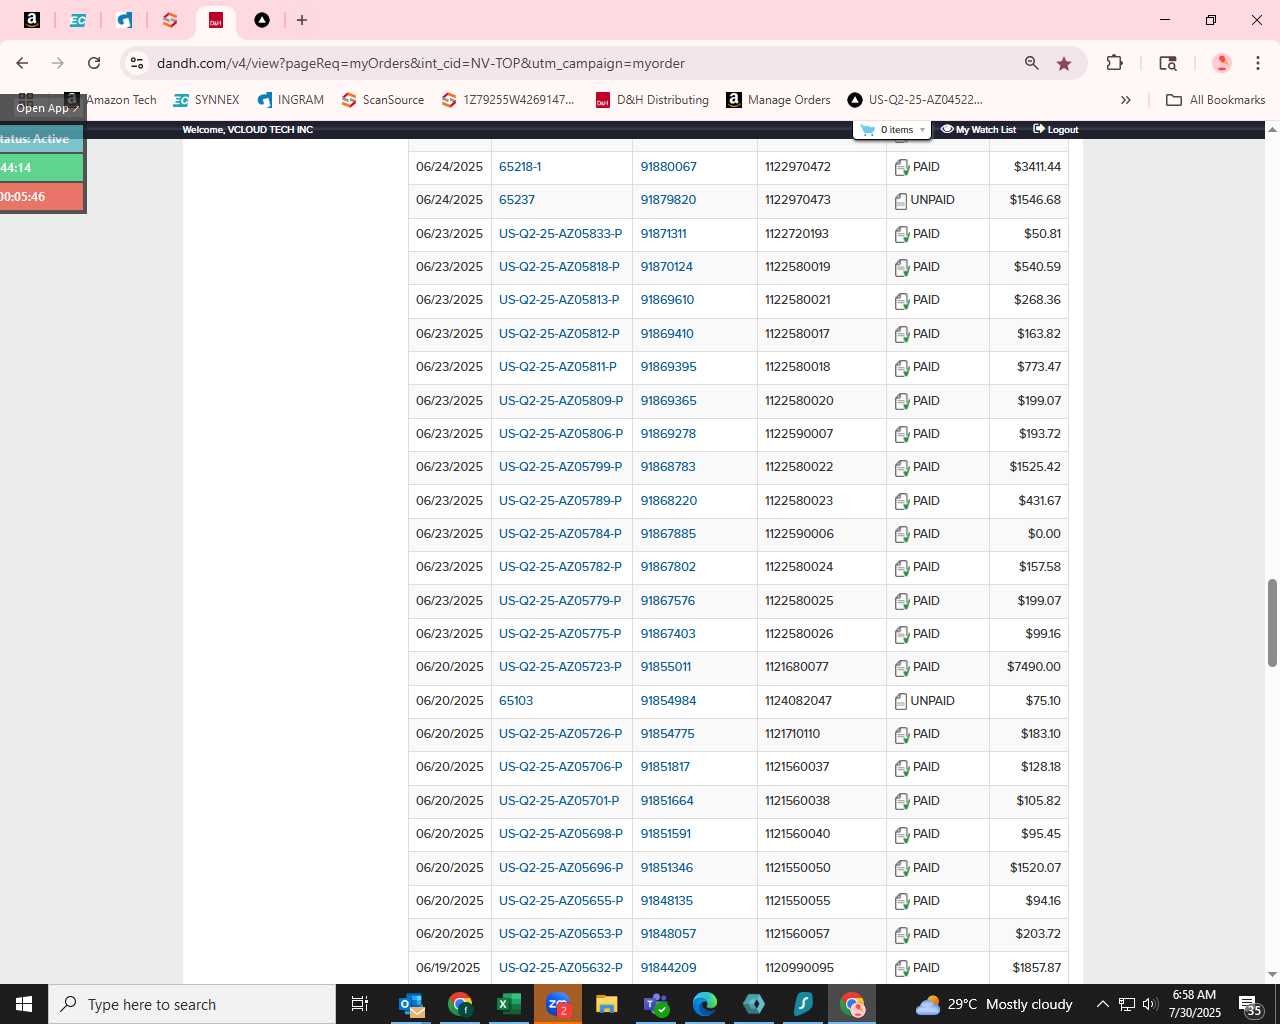1280x1024 pixels.
Task: Open order number link 91879820
Action: coord(668,200)
